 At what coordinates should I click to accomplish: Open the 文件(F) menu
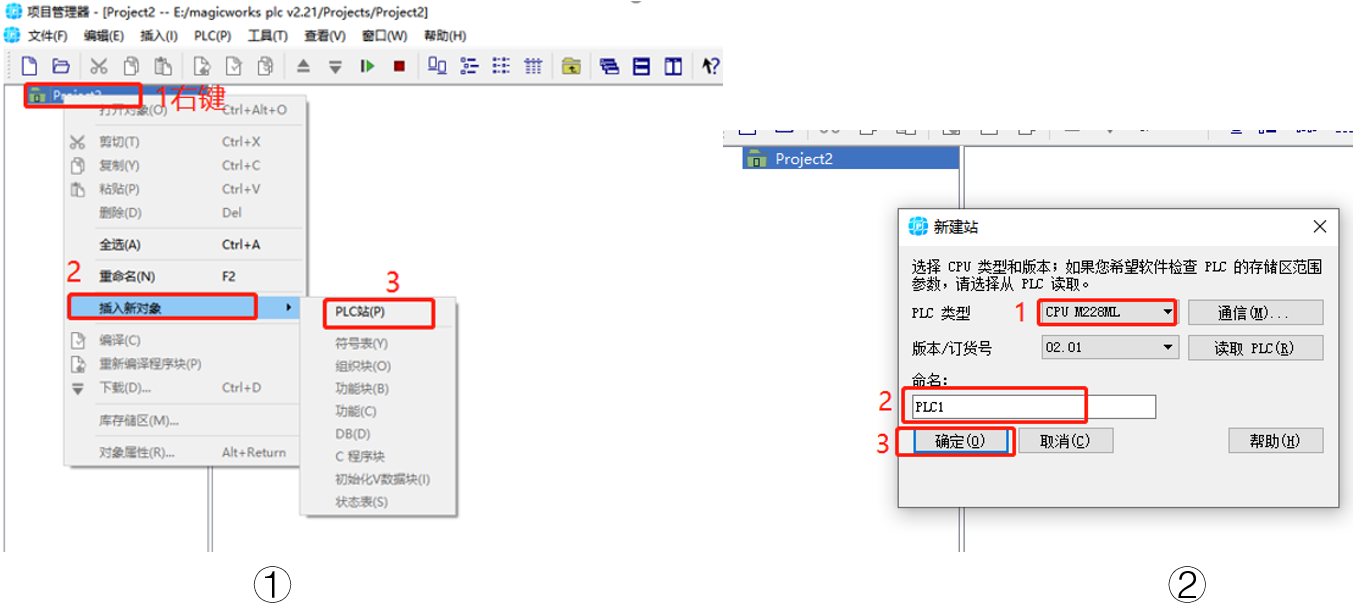click(x=48, y=36)
